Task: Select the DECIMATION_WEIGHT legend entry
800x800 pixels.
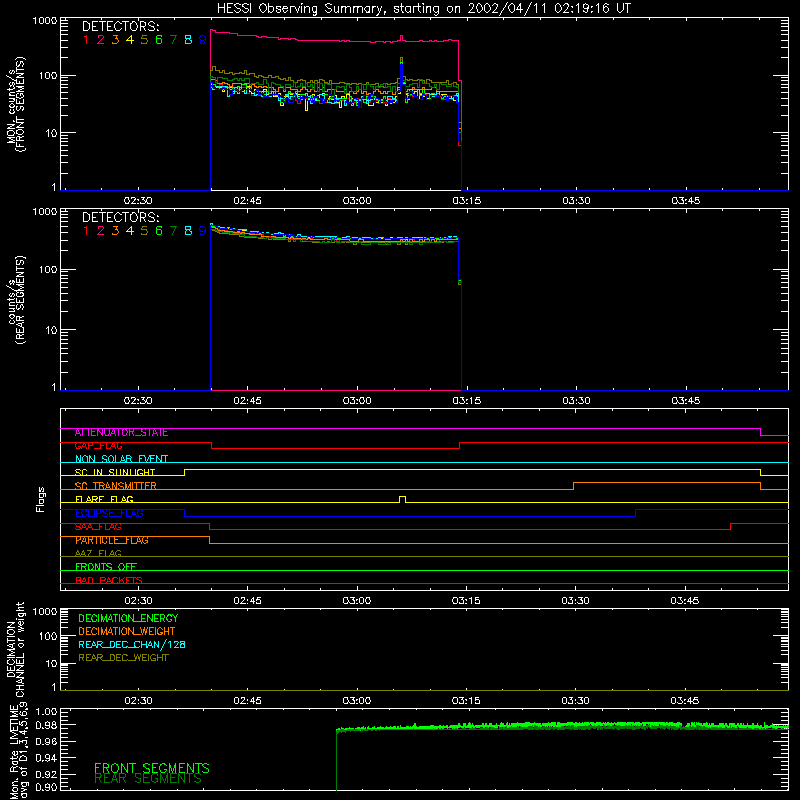Action: (127, 632)
